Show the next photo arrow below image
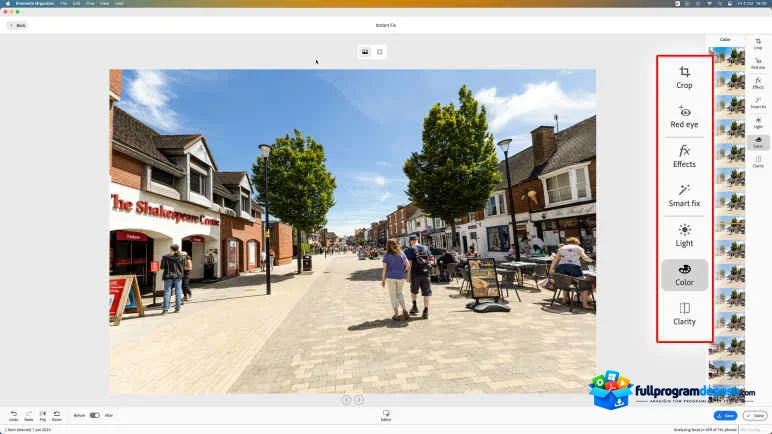The width and height of the screenshot is (772, 434). pyautogui.click(x=359, y=400)
